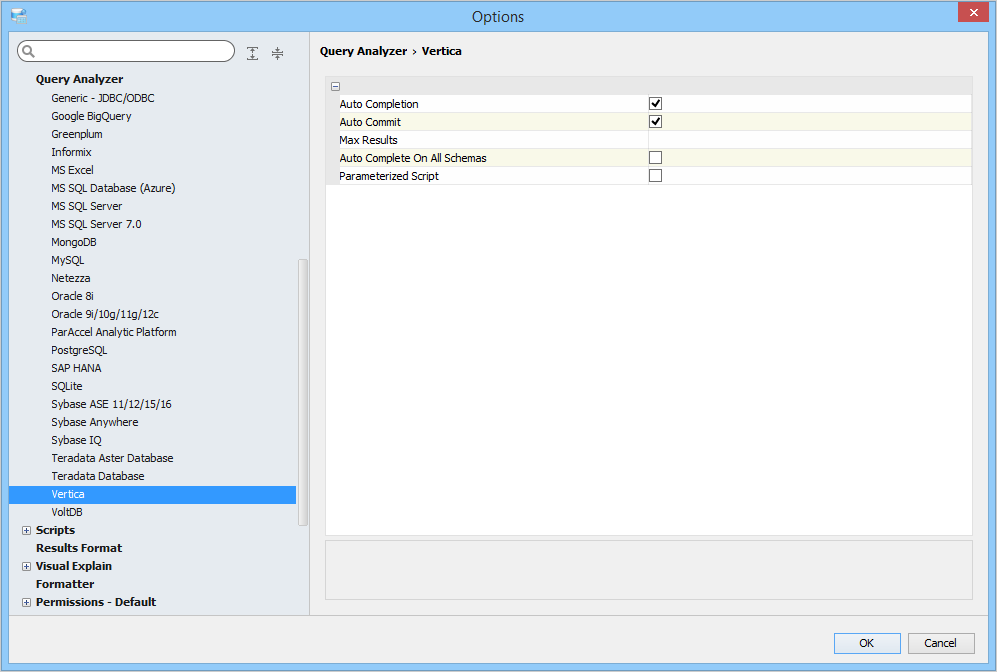Close the Options dialog window
The width and height of the screenshot is (997, 672).
[x=973, y=12]
